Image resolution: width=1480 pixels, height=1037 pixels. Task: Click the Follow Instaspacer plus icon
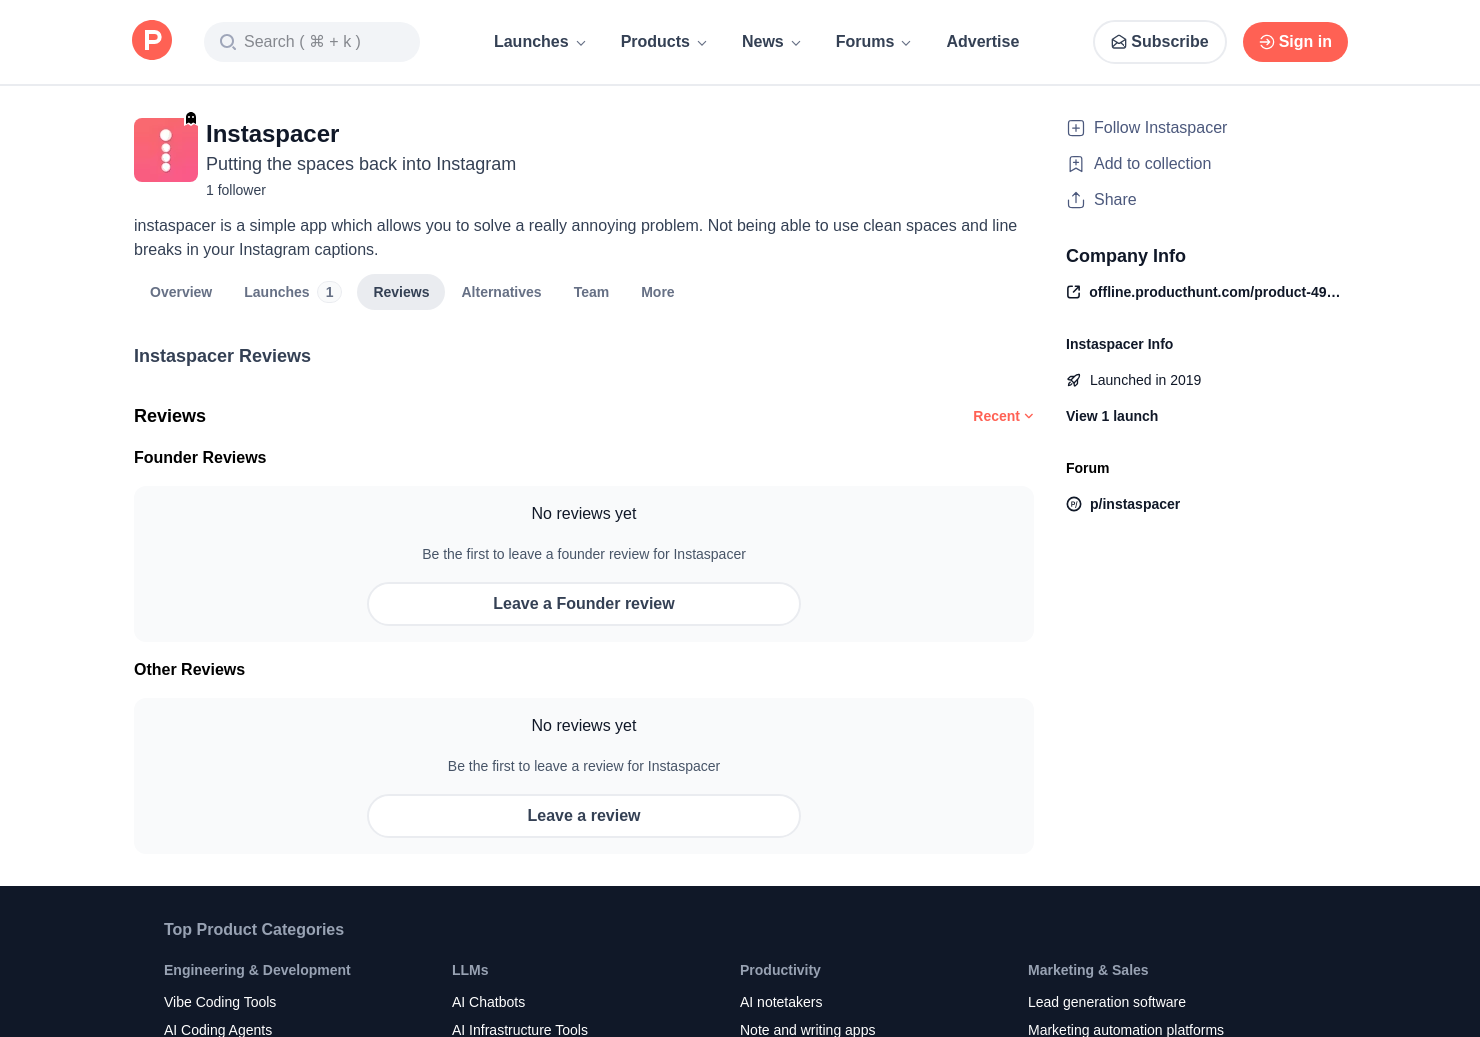pyautogui.click(x=1076, y=128)
